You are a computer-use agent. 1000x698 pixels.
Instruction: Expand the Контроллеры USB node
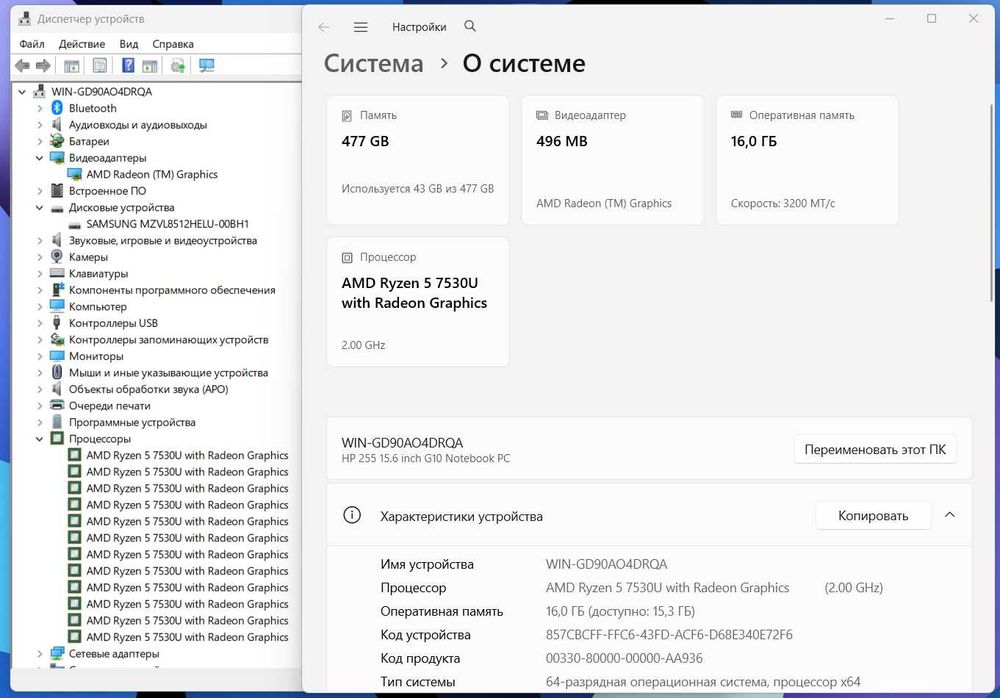point(40,323)
